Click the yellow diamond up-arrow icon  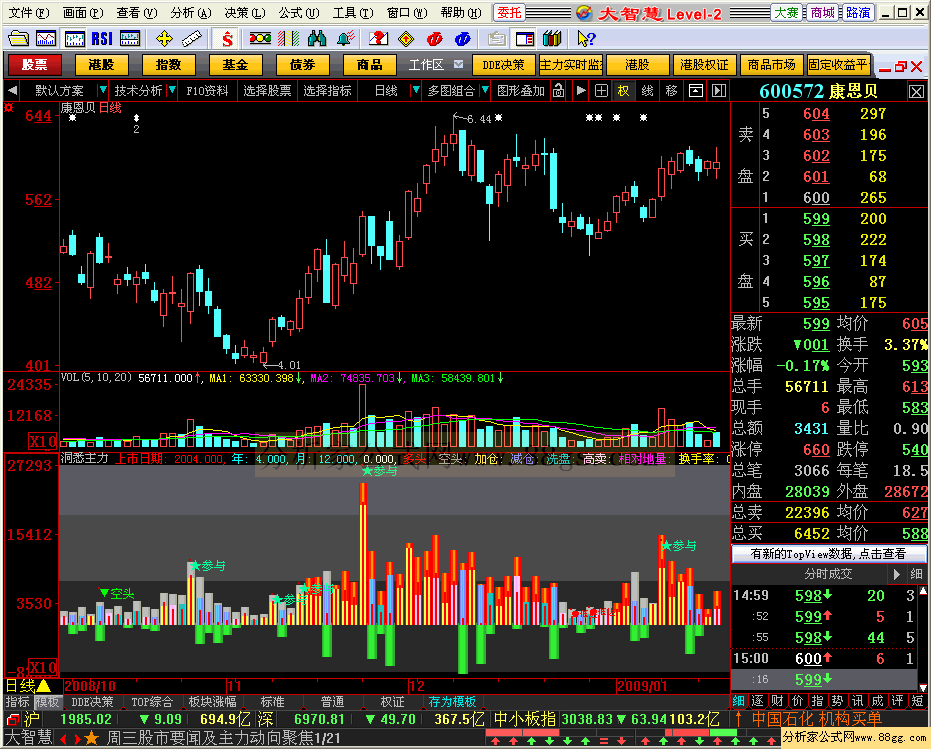pos(406,39)
